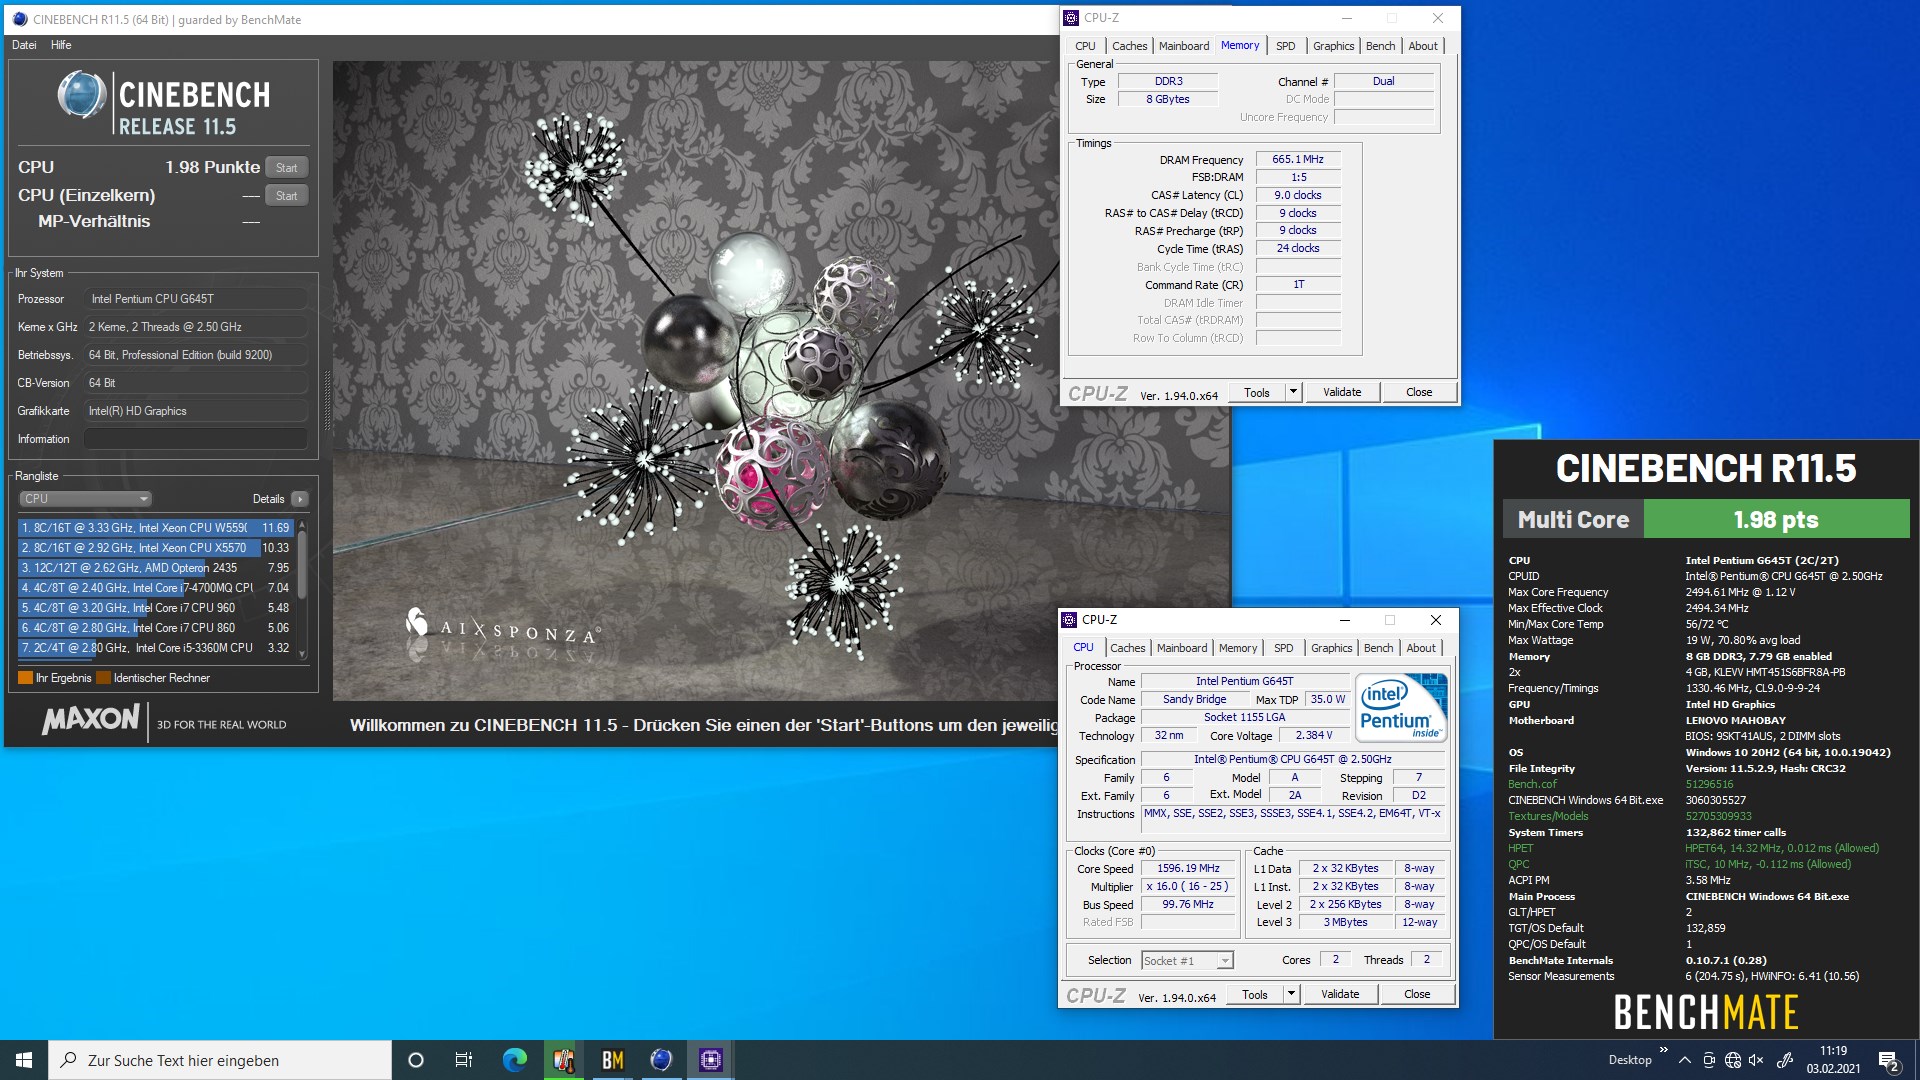
Task: Open Graphics tab in upper CPU-Z window
Action: [x=1333, y=46]
